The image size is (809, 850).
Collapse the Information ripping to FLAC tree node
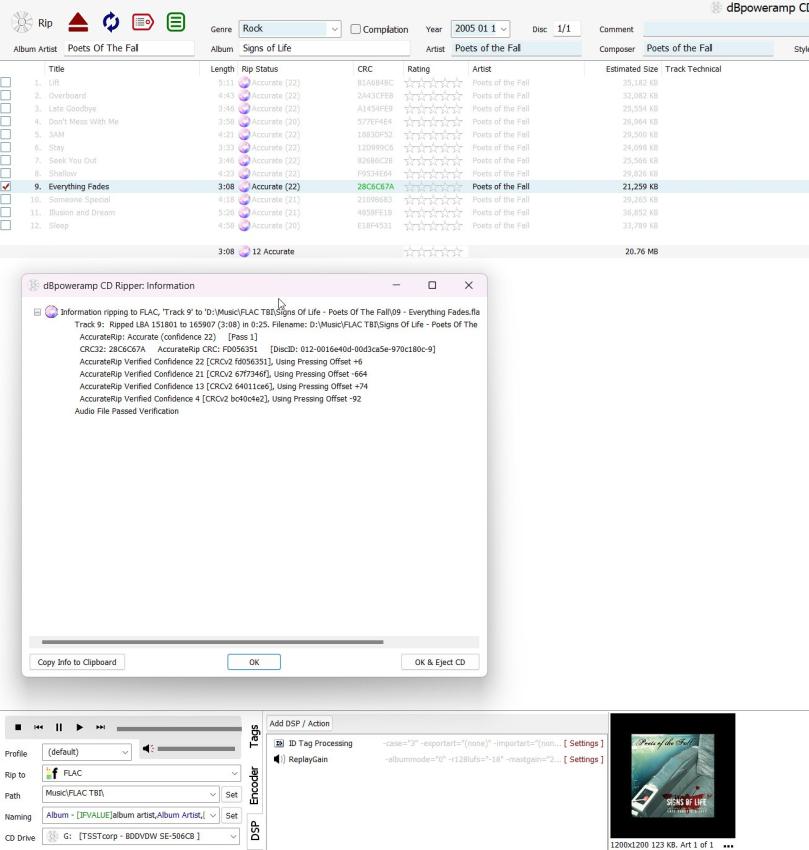[38, 312]
